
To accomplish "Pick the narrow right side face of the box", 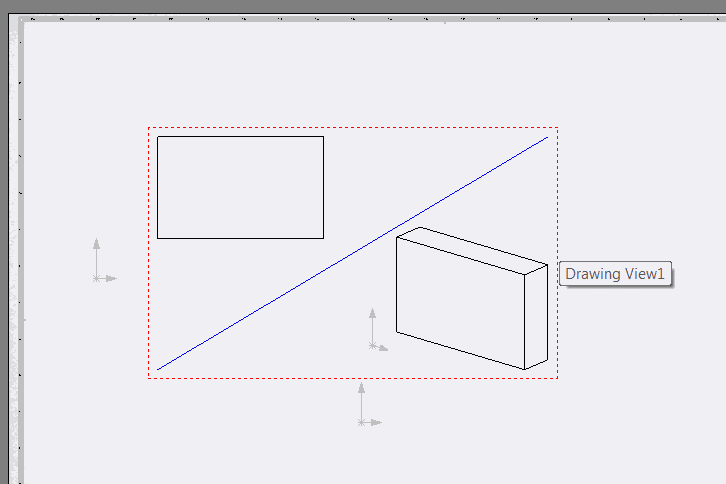I will pyautogui.click(x=536, y=317).
